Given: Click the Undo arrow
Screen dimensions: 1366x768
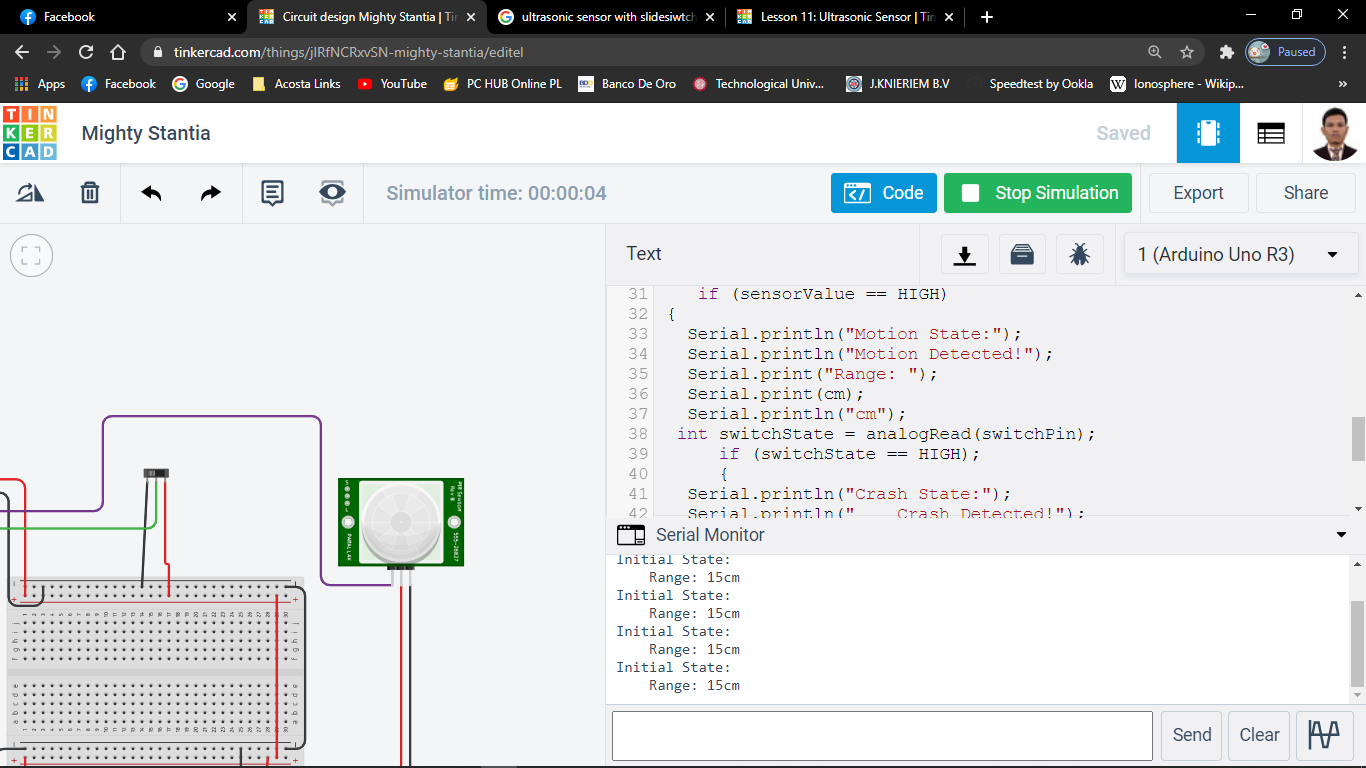Looking at the screenshot, I should (x=151, y=192).
